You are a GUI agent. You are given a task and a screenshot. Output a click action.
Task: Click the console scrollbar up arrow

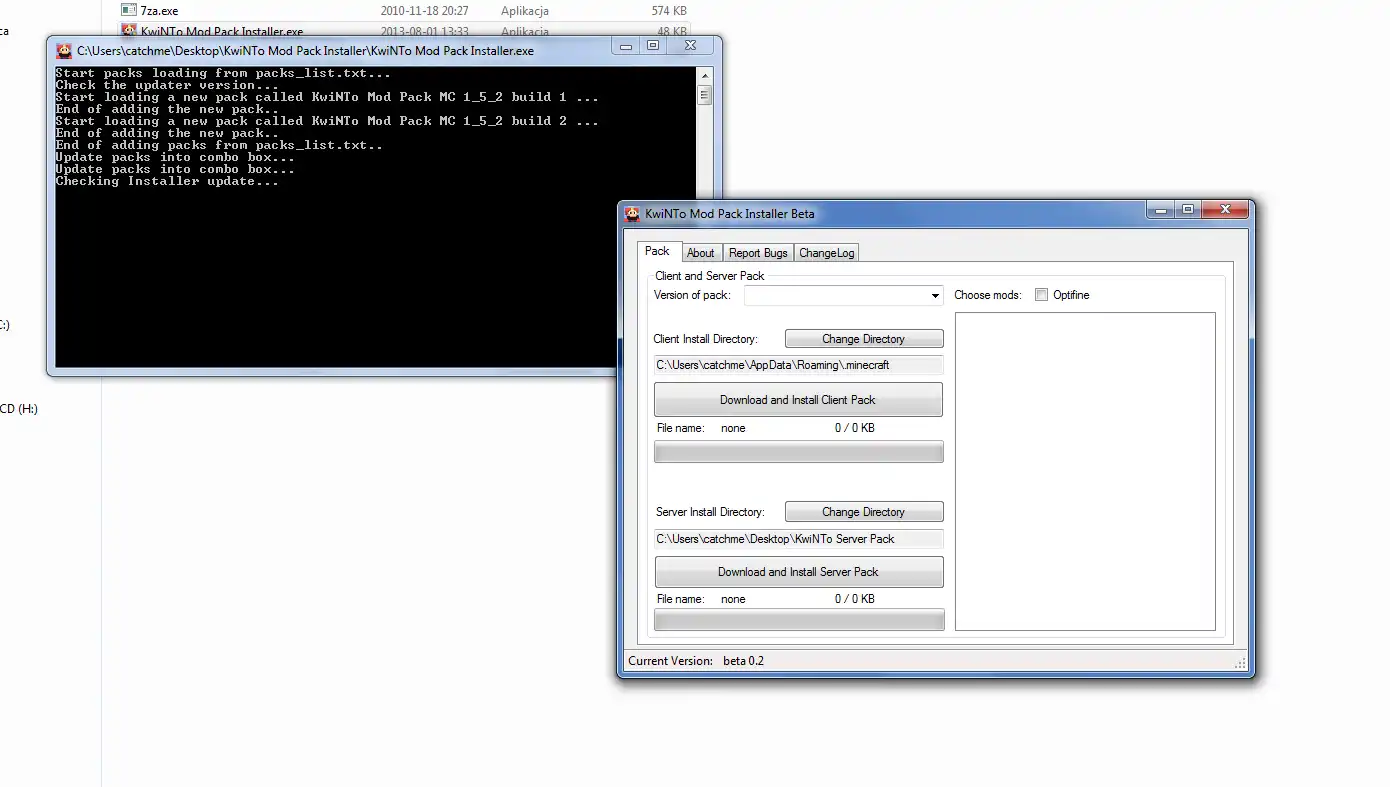[705, 76]
